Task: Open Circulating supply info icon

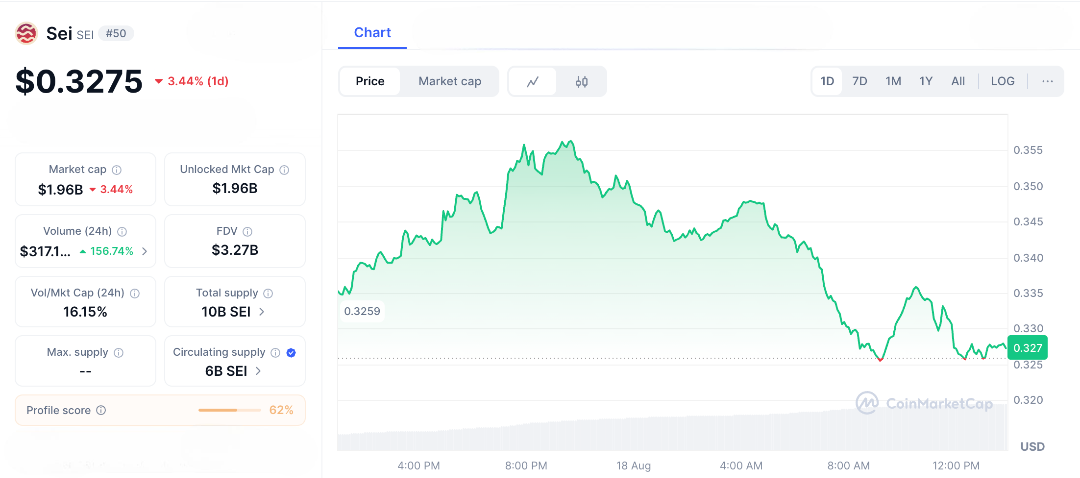Action: tap(276, 353)
